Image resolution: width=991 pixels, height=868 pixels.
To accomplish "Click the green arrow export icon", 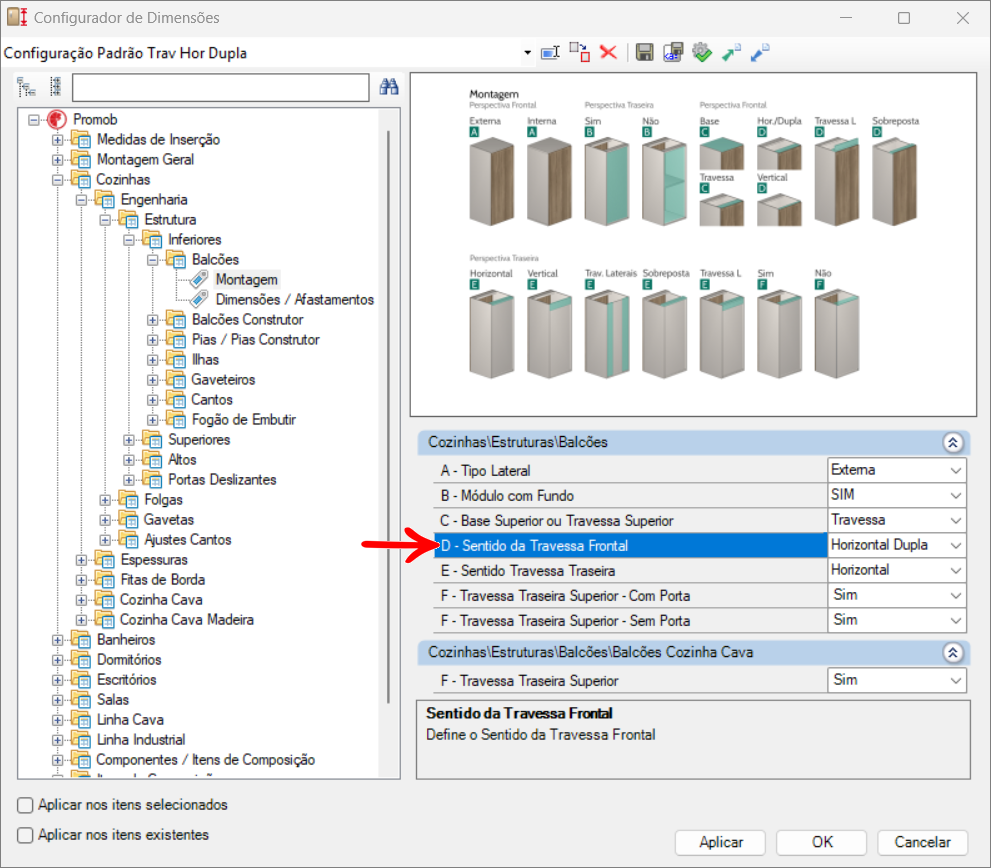I will [x=731, y=52].
